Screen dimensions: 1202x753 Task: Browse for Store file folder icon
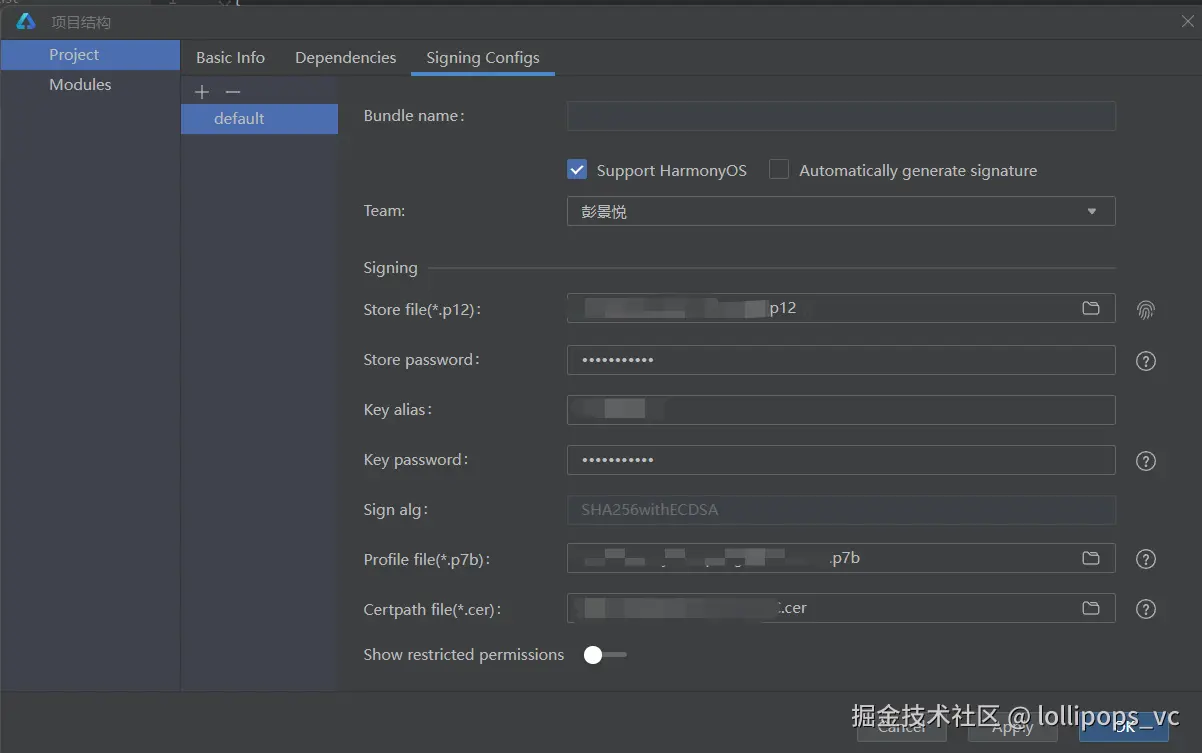1091,308
